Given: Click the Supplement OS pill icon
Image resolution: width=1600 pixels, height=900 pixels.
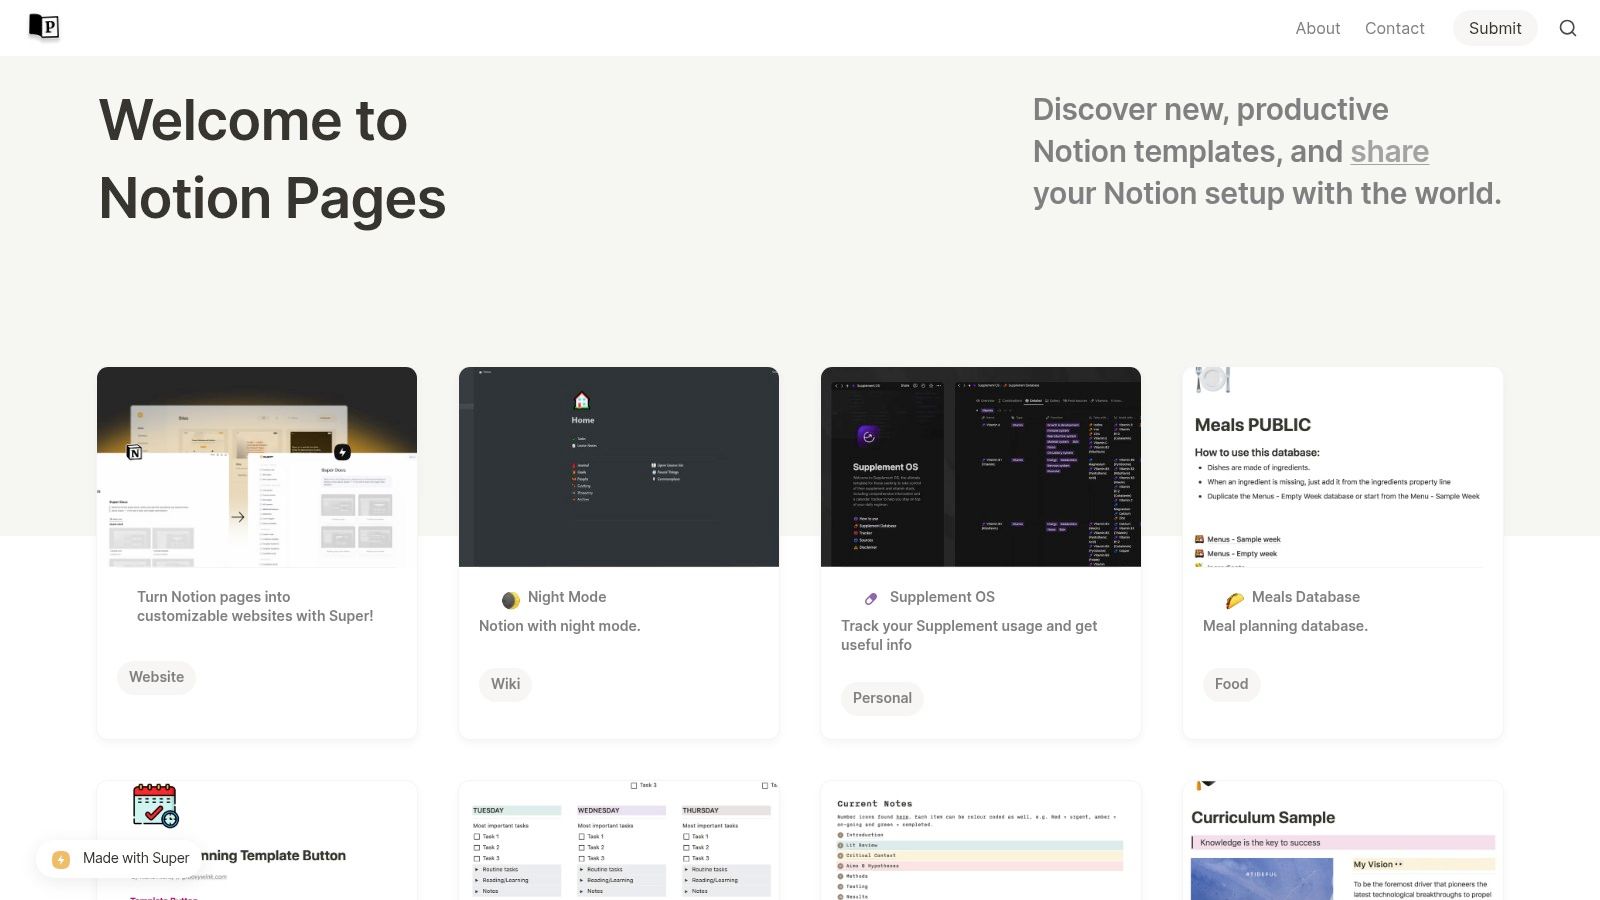Looking at the screenshot, I should (x=871, y=598).
